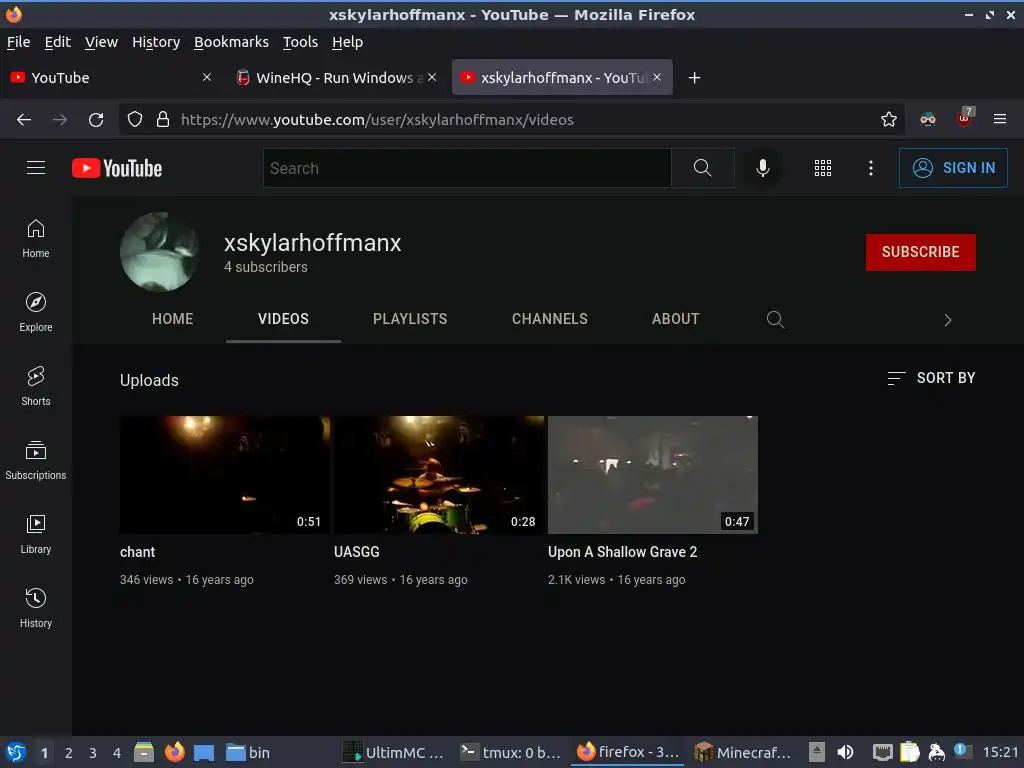This screenshot has height=768, width=1024.
Task: Click the search magnifier button
Action: 702,168
